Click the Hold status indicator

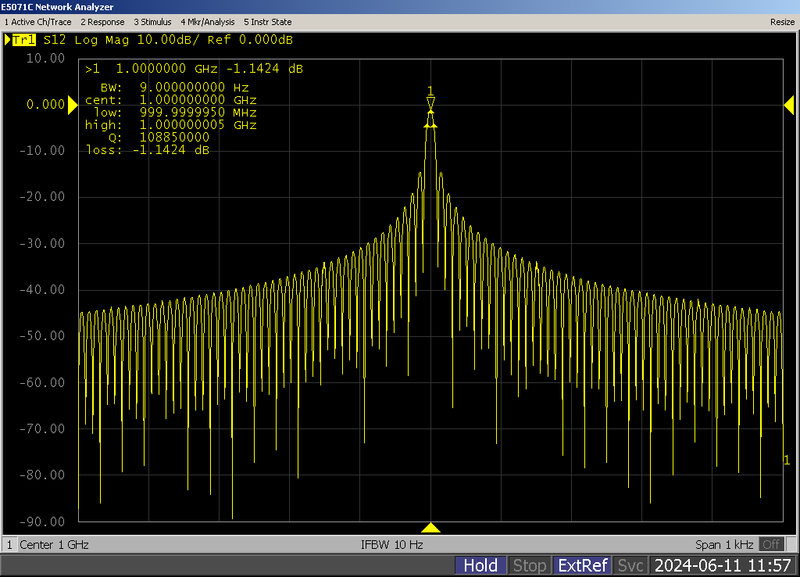pyautogui.click(x=481, y=566)
